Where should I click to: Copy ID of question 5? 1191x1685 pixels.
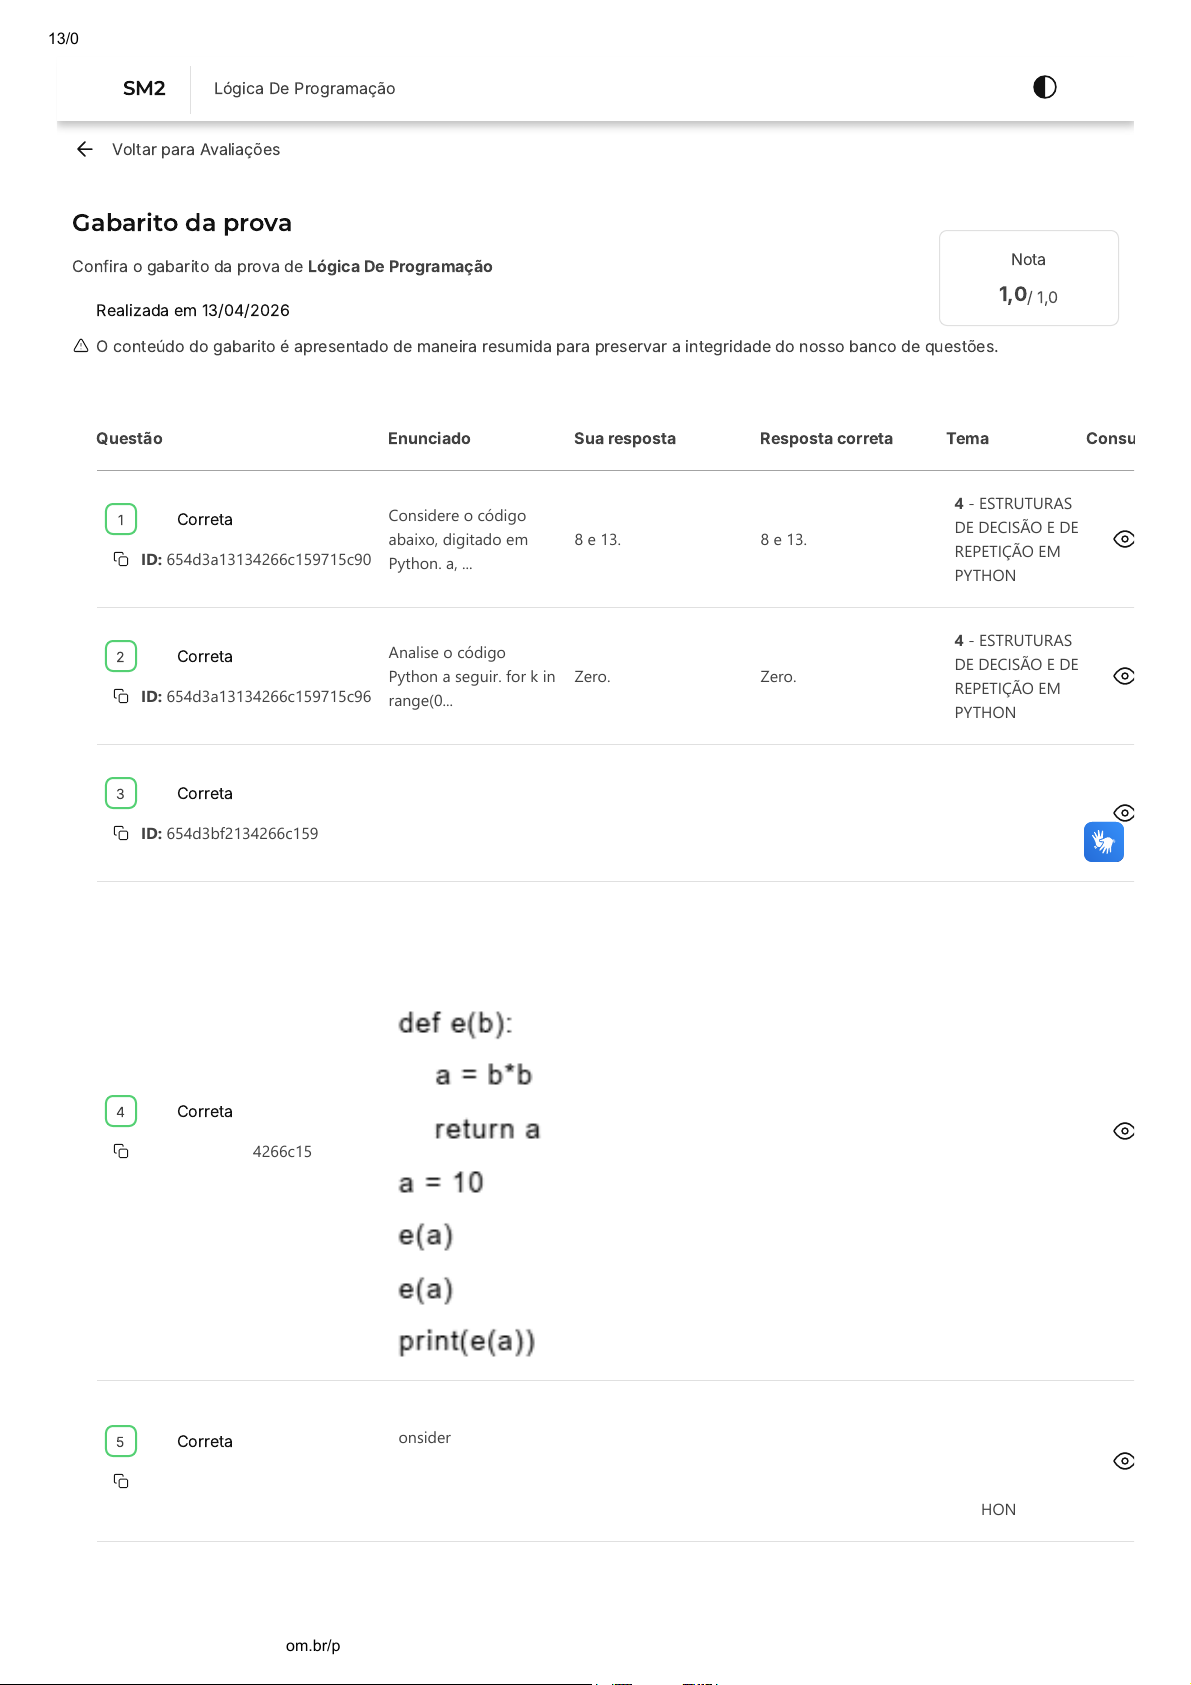click(121, 1481)
